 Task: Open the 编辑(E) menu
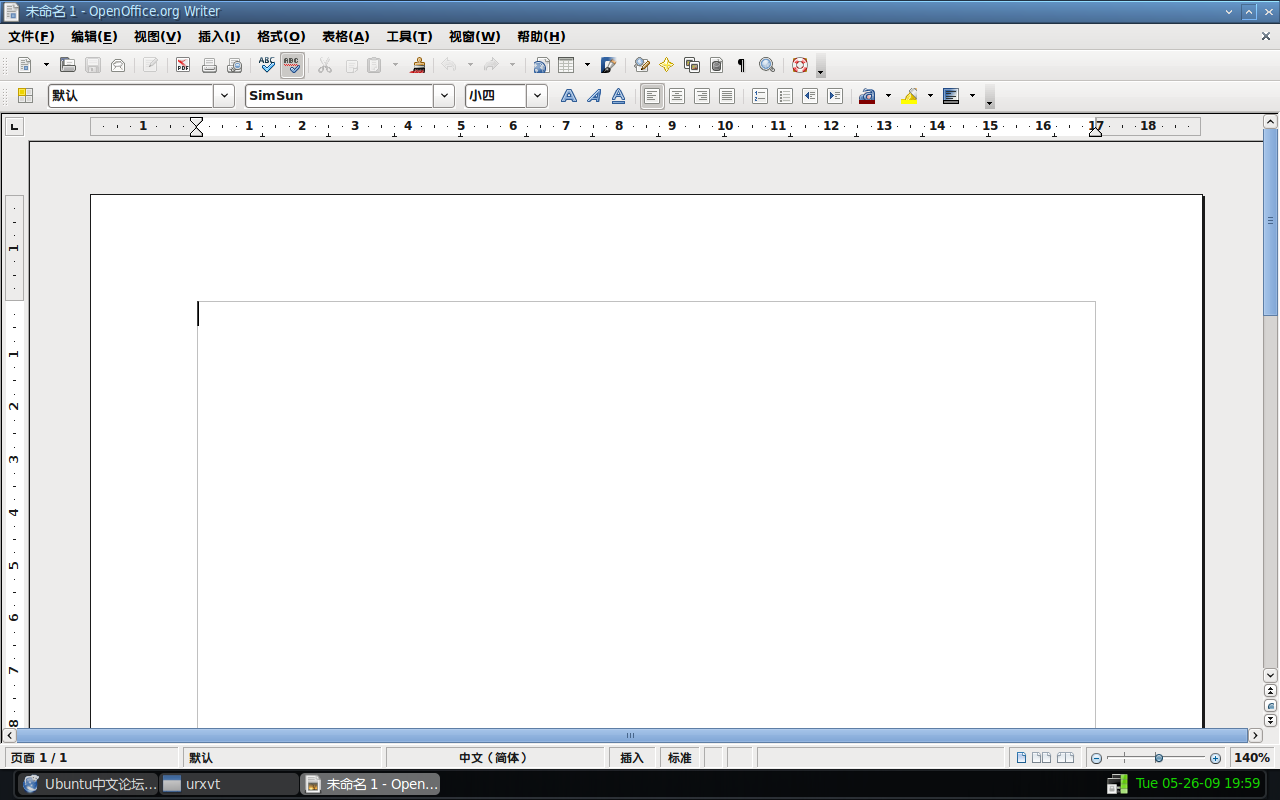(94, 36)
